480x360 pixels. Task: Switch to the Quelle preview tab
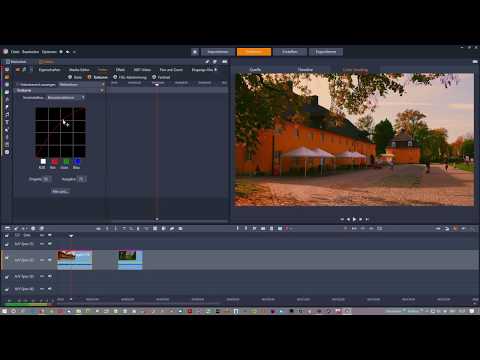(255, 69)
